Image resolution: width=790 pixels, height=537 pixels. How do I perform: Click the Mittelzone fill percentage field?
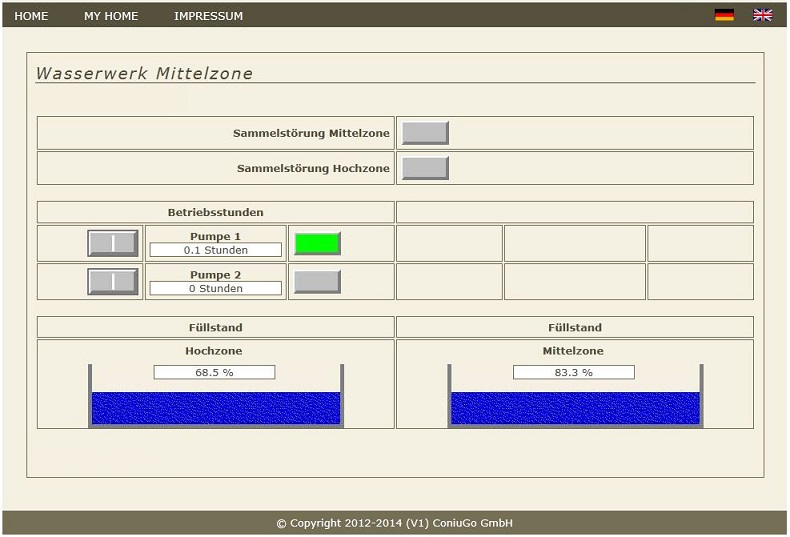click(573, 372)
